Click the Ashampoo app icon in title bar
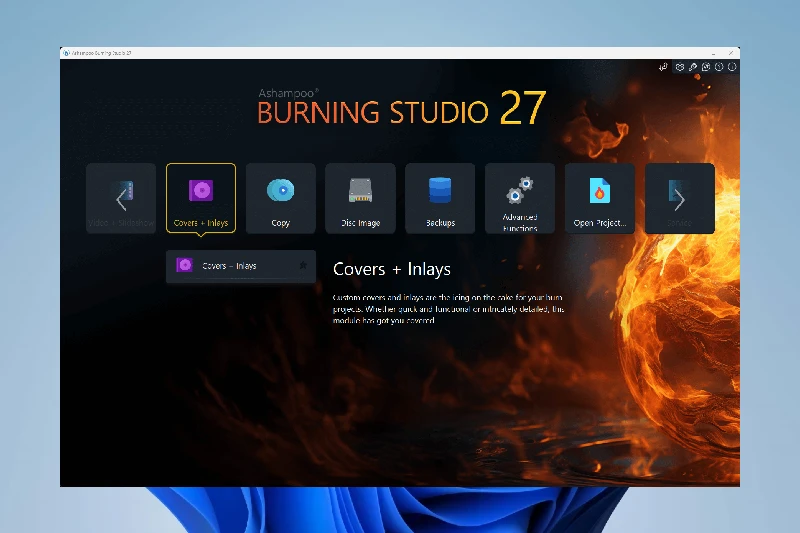Screen dimensions: 800x533 pyautogui.click(x=66, y=53)
